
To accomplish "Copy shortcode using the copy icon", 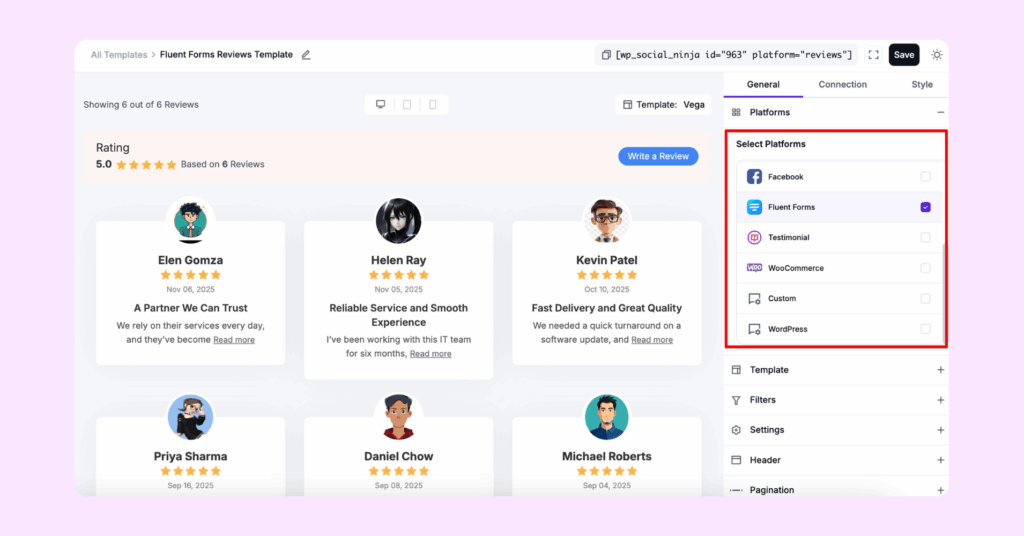I will pyautogui.click(x=606, y=55).
